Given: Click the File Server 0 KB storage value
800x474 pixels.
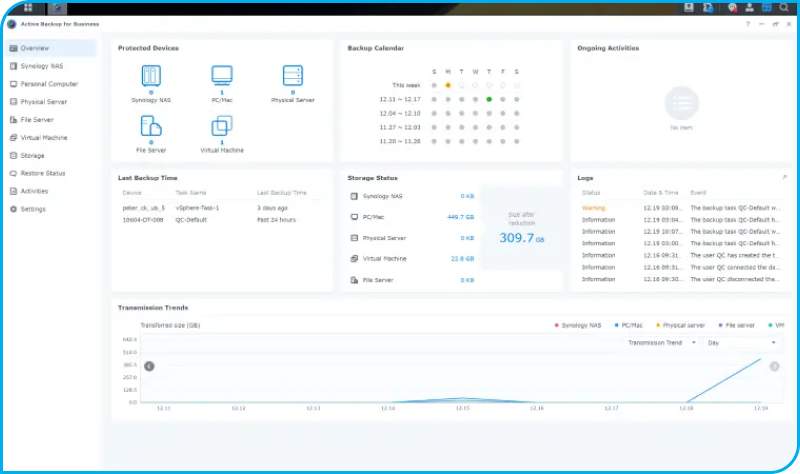Looking at the screenshot, I should [x=467, y=280].
